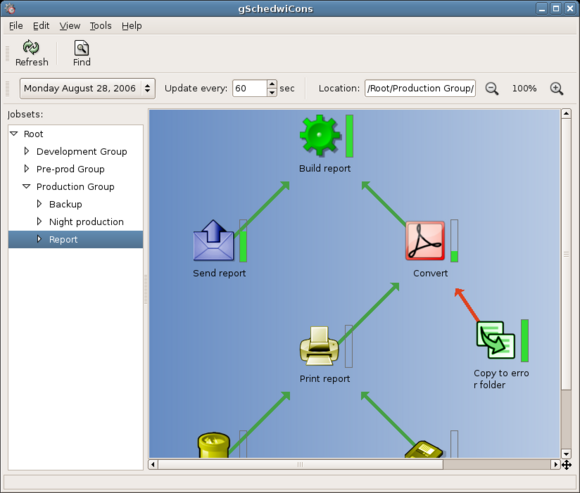Open the date selector Monday August 28, 2006
The height and width of the screenshot is (493, 580).
point(87,88)
